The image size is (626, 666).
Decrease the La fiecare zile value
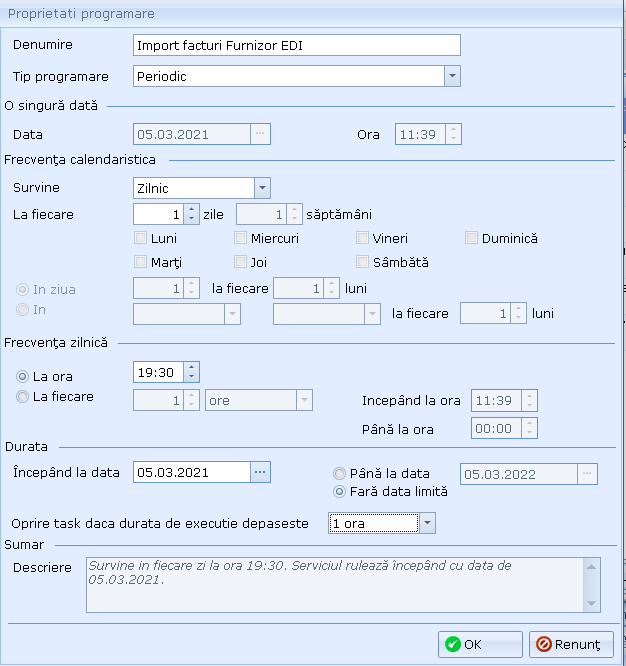click(192, 219)
